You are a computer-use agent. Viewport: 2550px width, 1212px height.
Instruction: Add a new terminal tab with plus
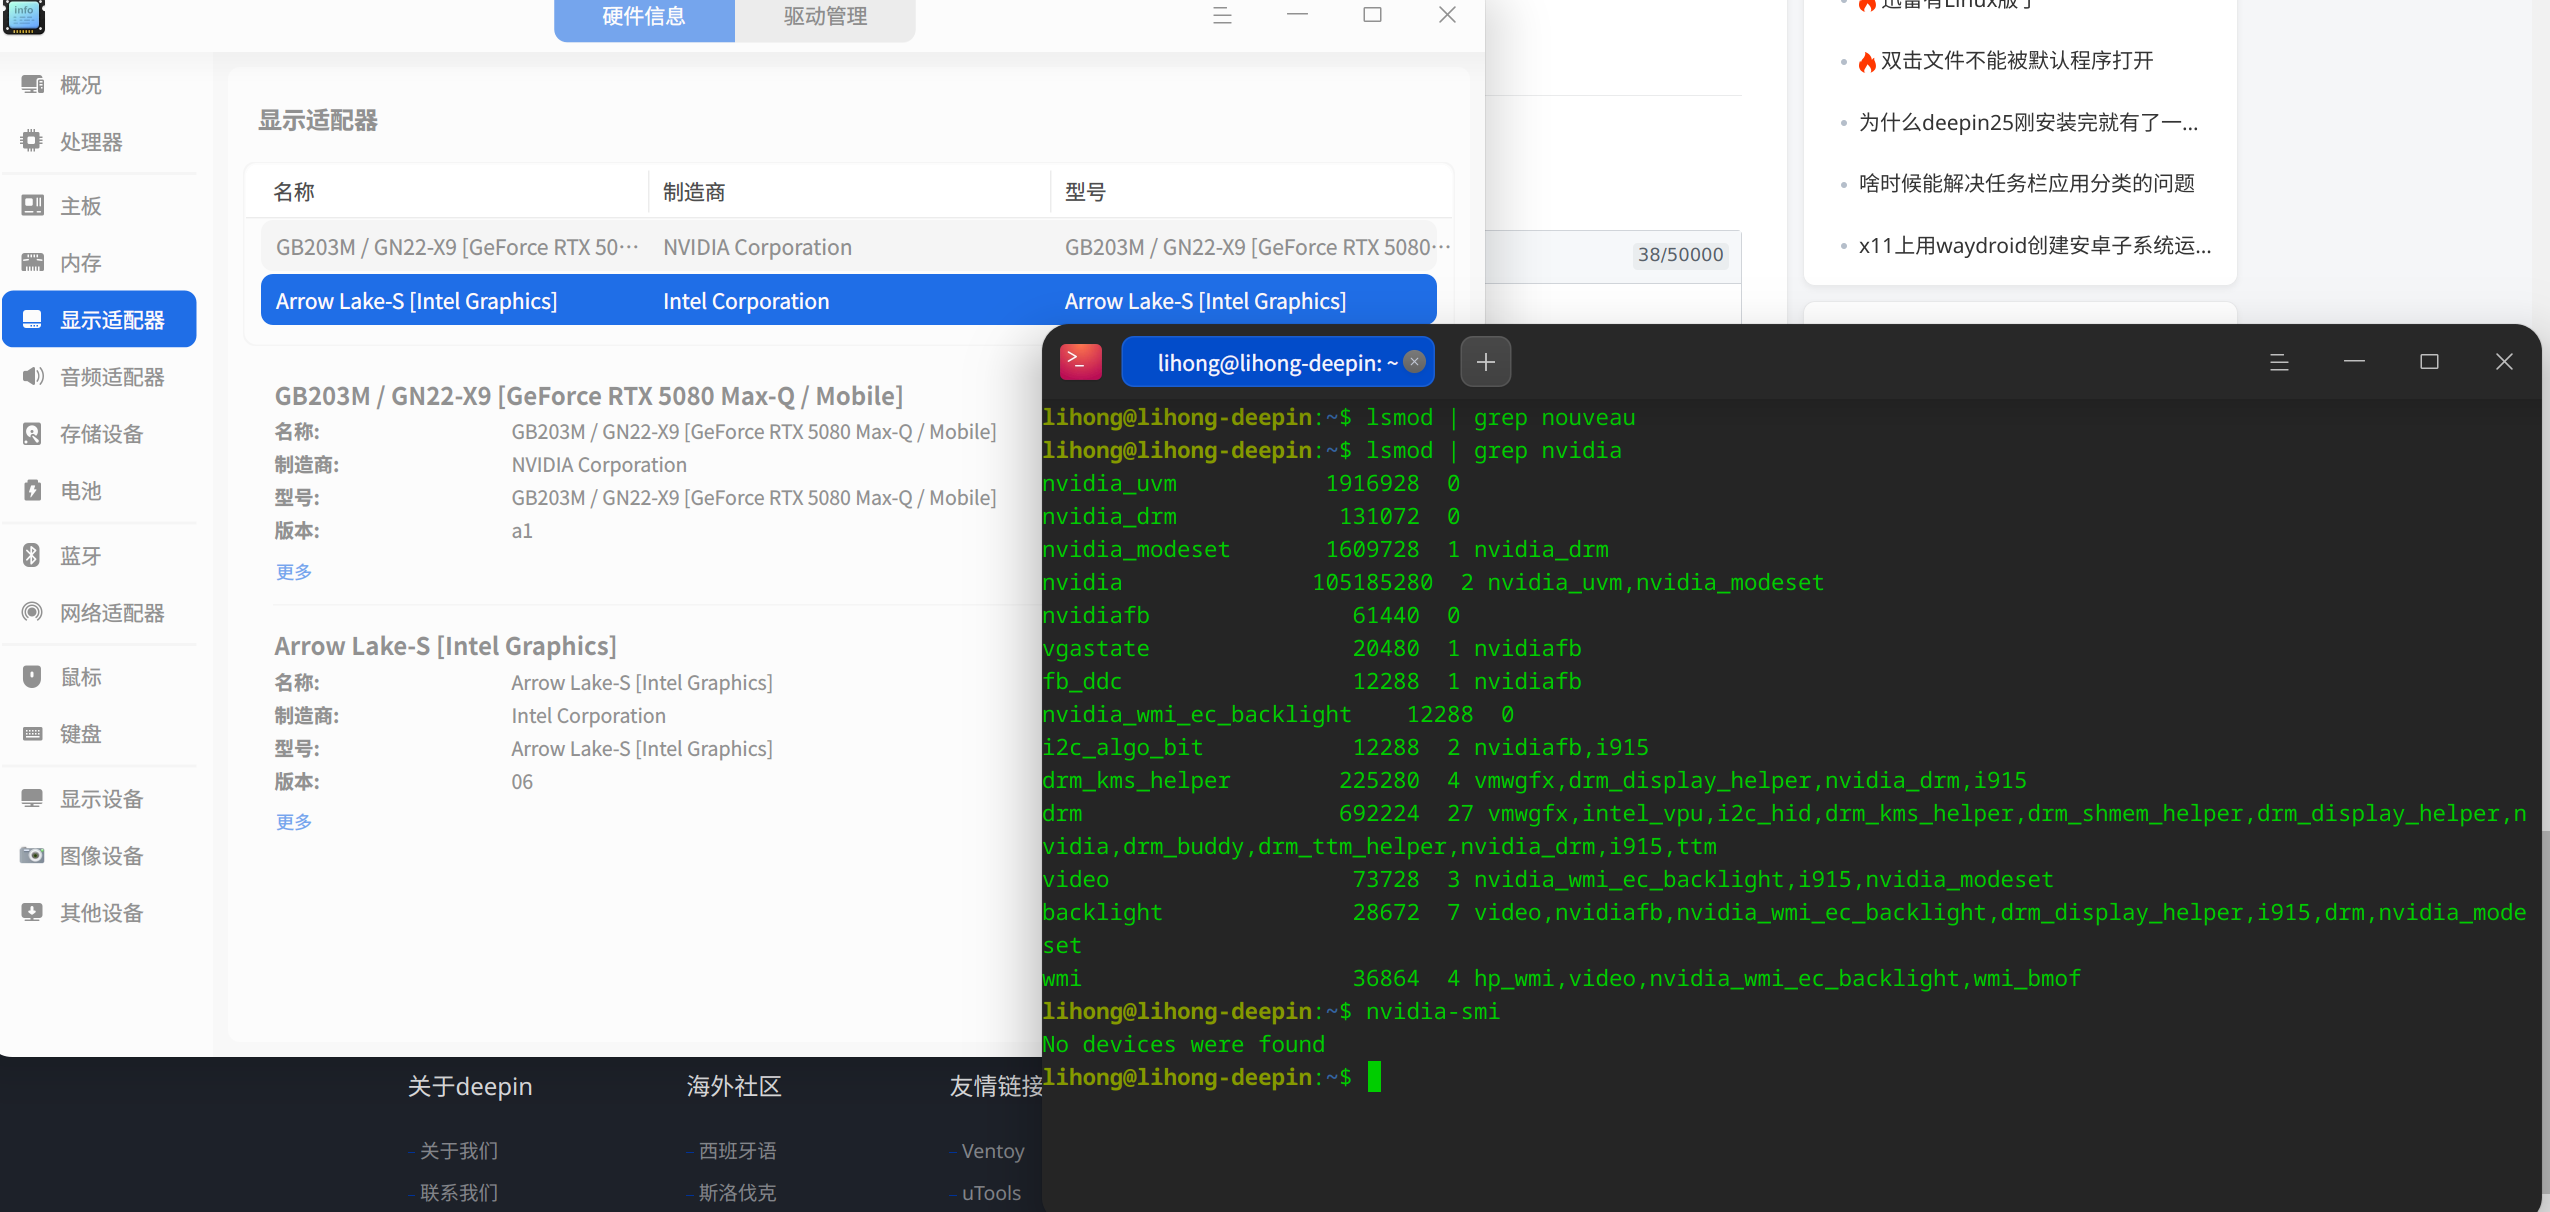pos(1486,362)
